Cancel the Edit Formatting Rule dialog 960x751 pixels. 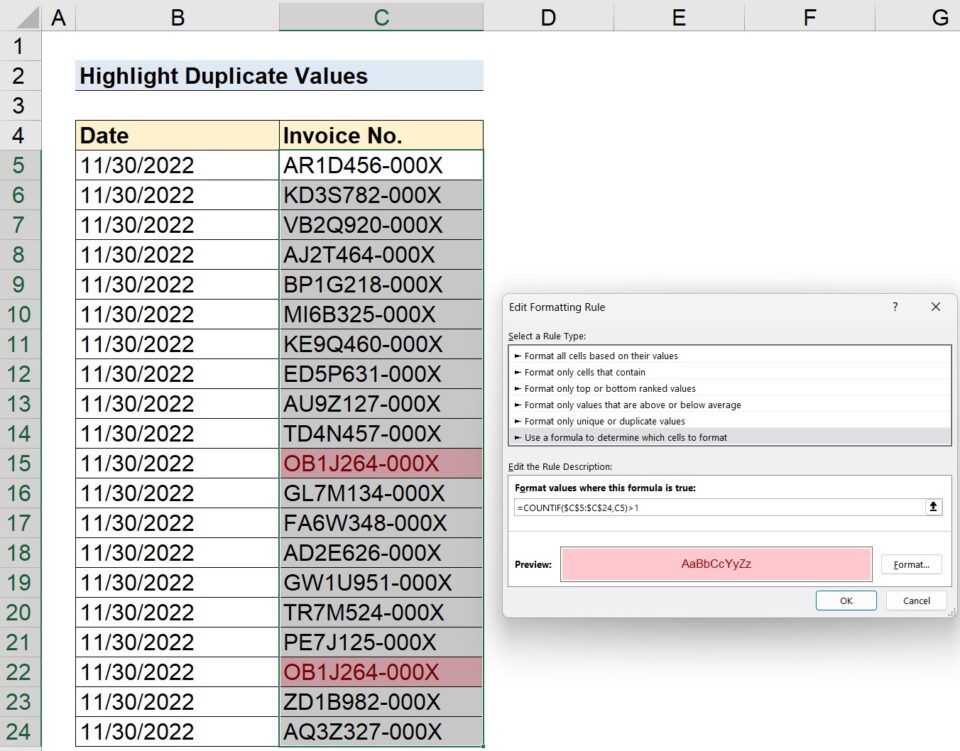[916, 600]
